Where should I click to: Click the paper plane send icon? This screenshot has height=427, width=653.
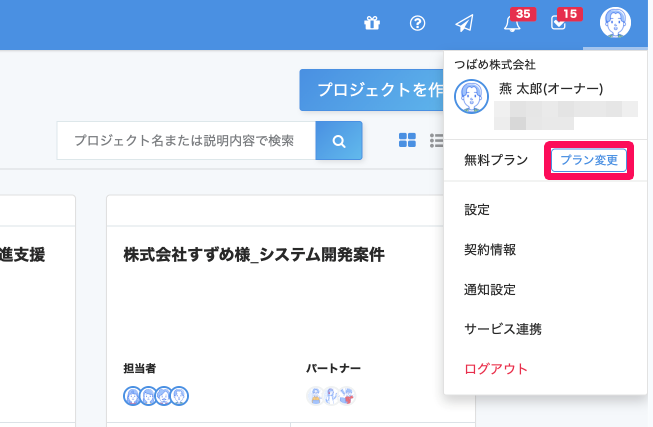(464, 23)
